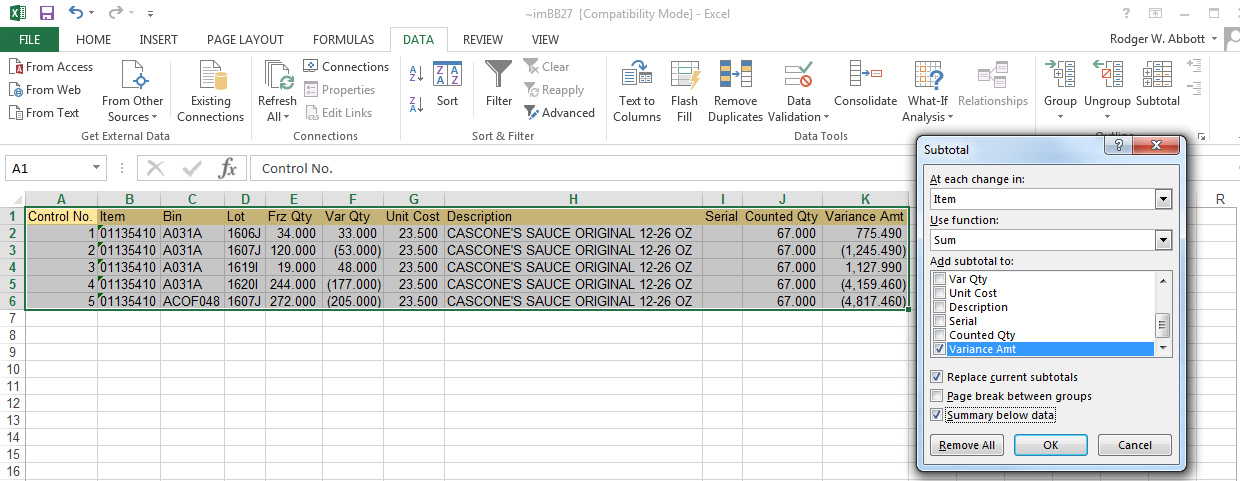Screen dimensions: 1240x481
Task: Open Existing Connections
Action: tap(211, 92)
